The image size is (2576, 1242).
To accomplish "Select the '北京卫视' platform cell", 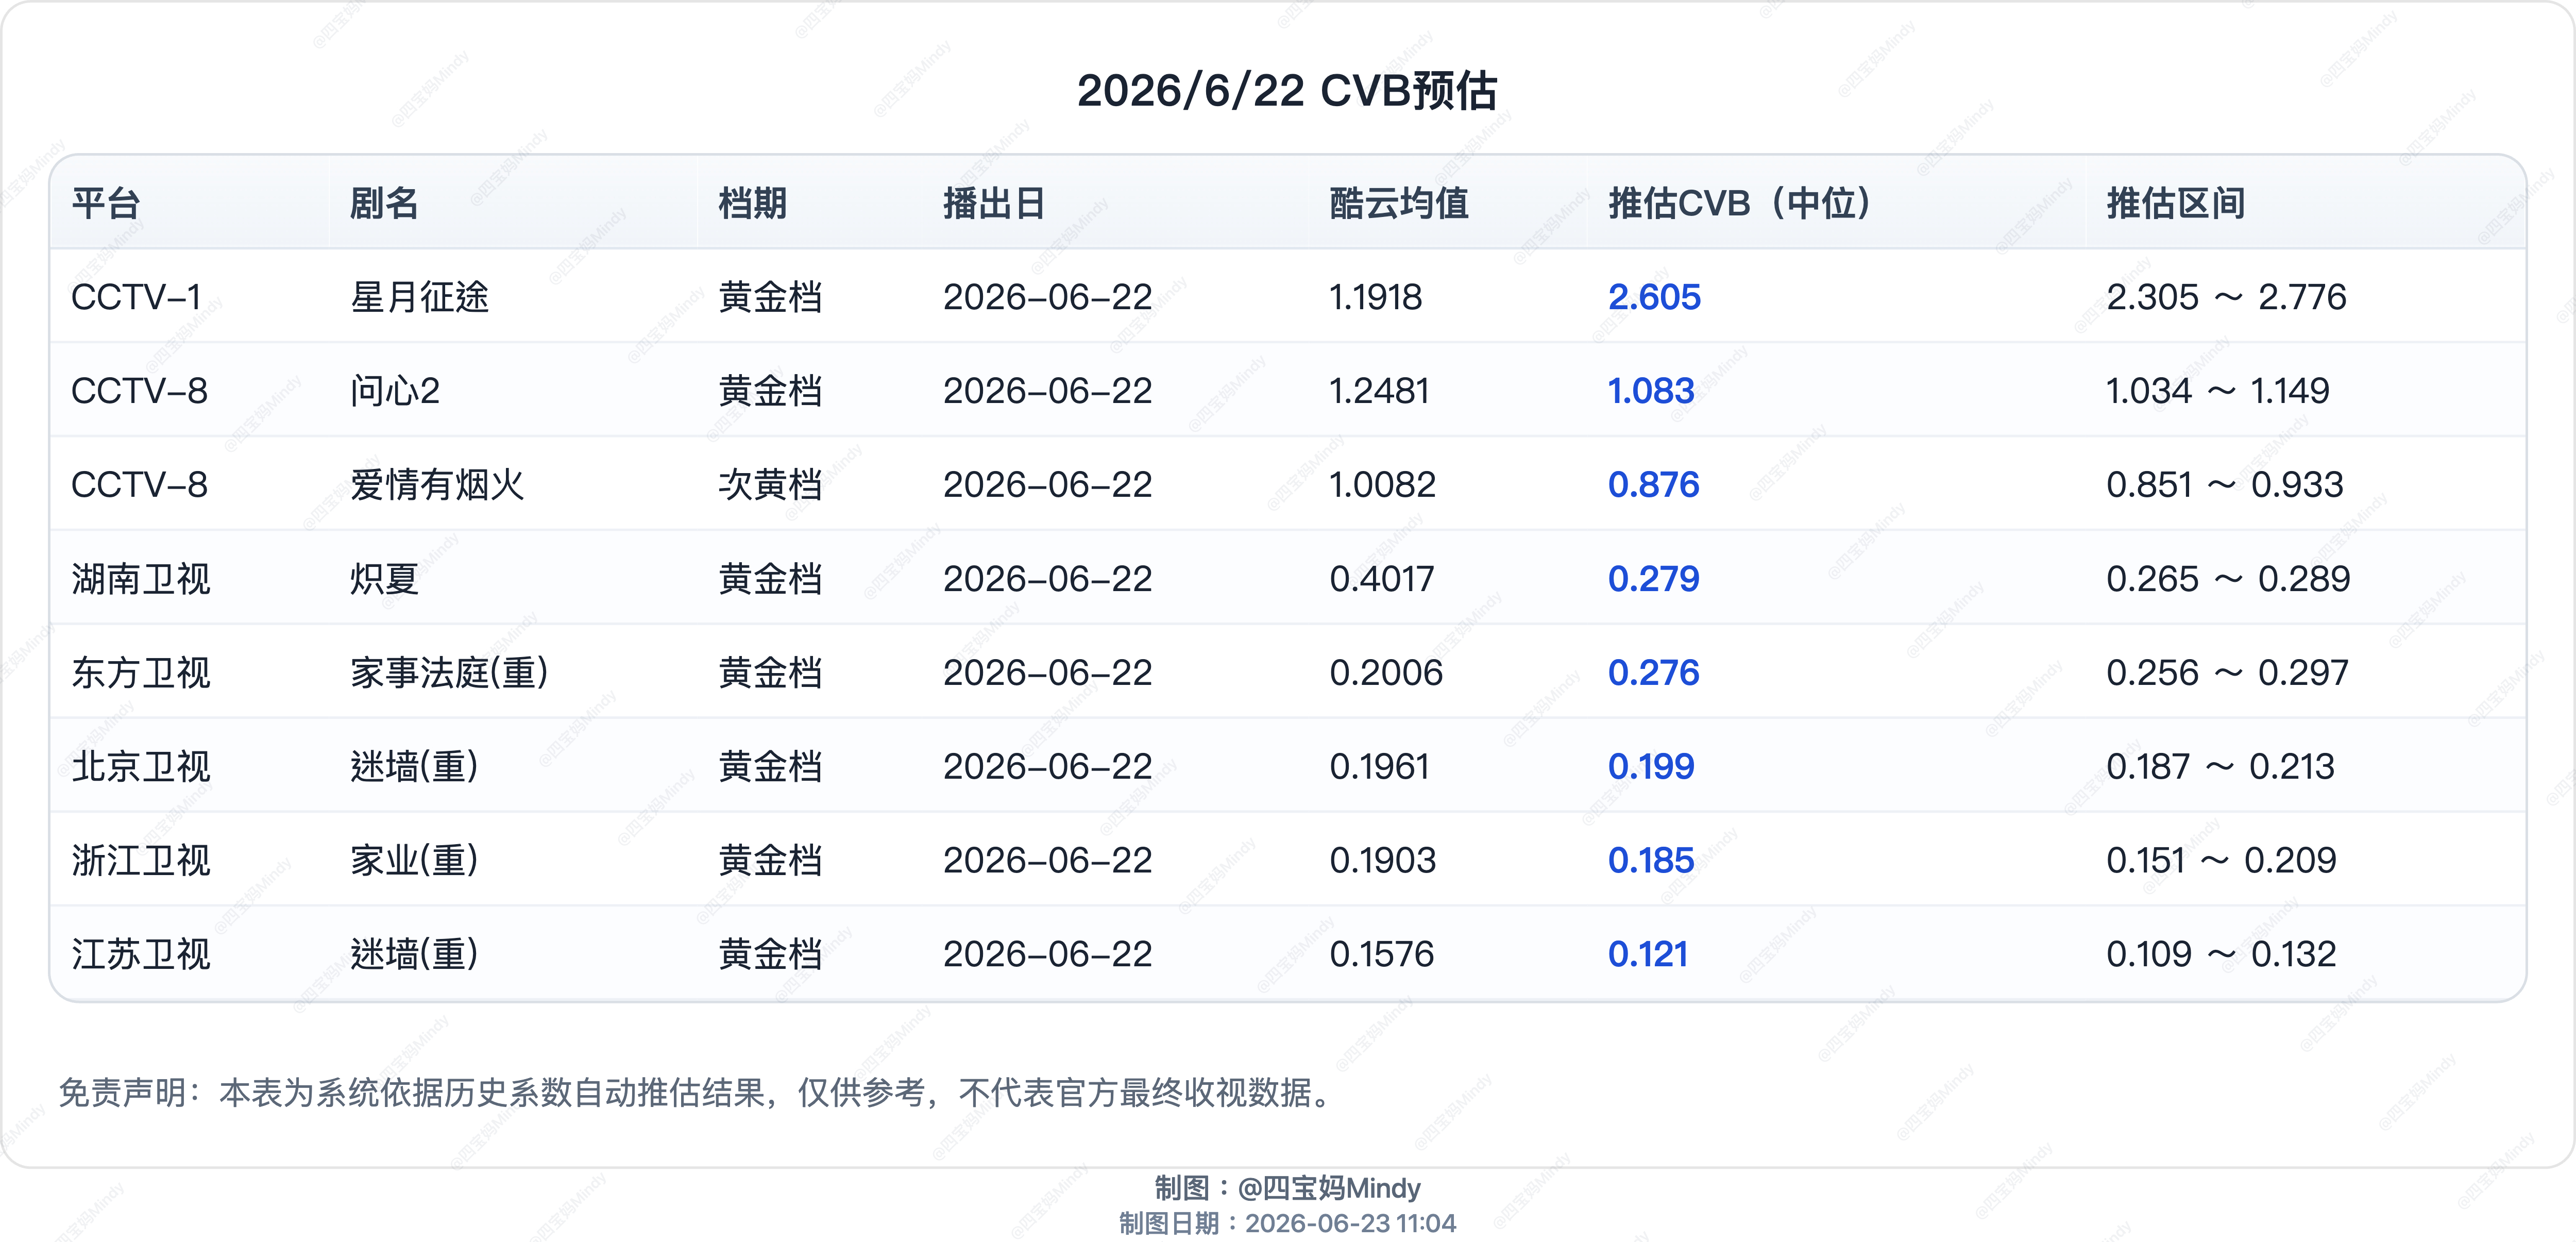I will (141, 767).
